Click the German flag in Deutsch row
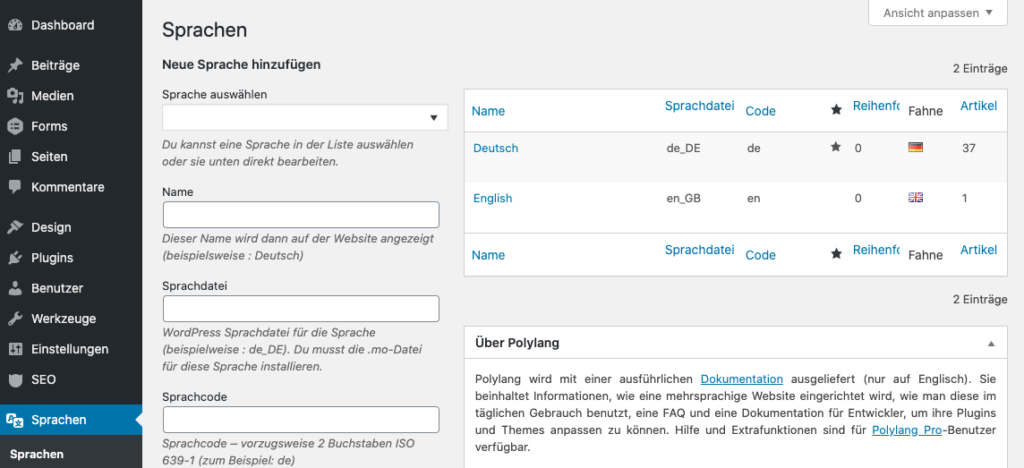This screenshot has height=468, width=1024. (914, 147)
